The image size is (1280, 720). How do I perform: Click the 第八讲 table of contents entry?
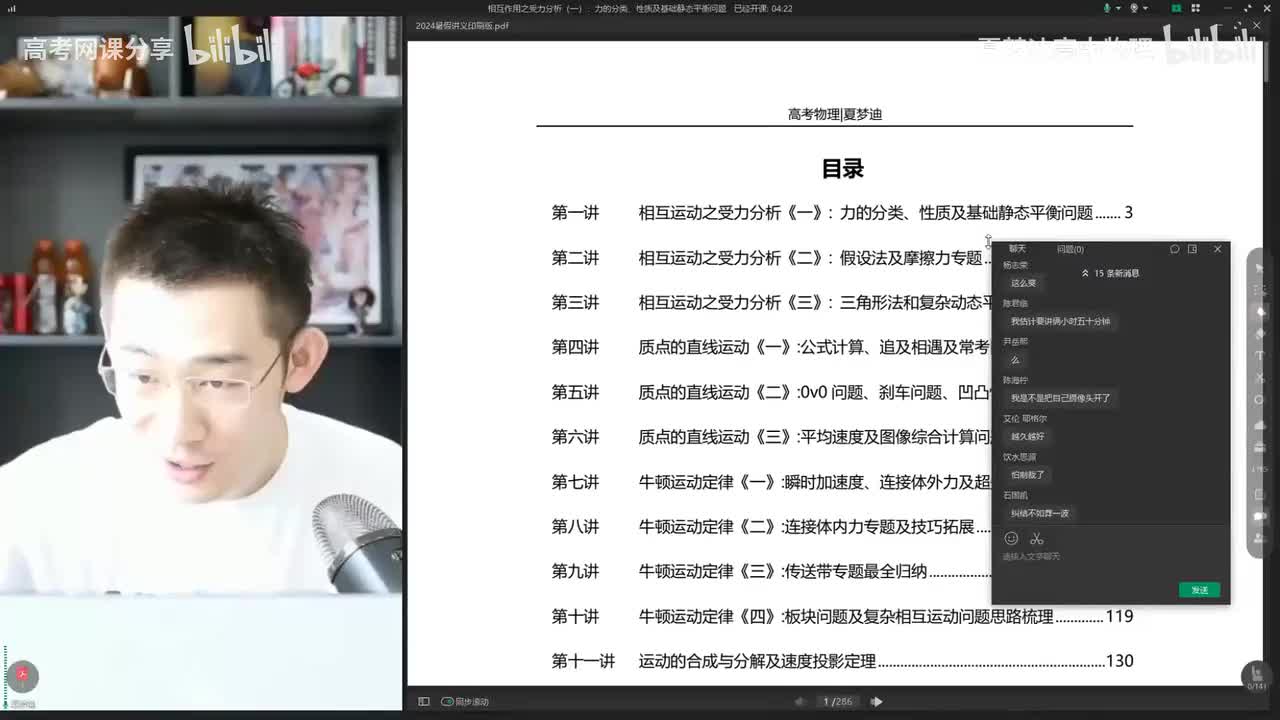click(771, 527)
